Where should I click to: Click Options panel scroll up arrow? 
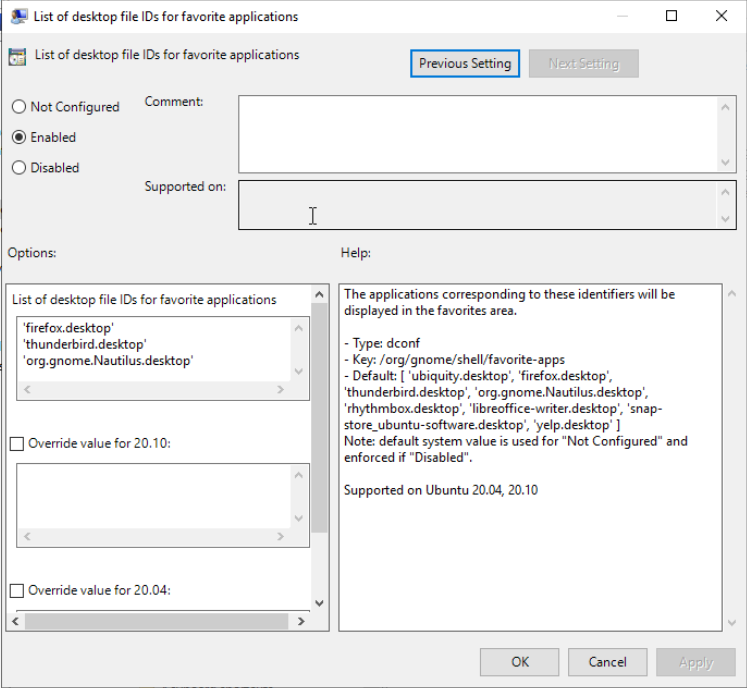pyautogui.click(x=319, y=294)
